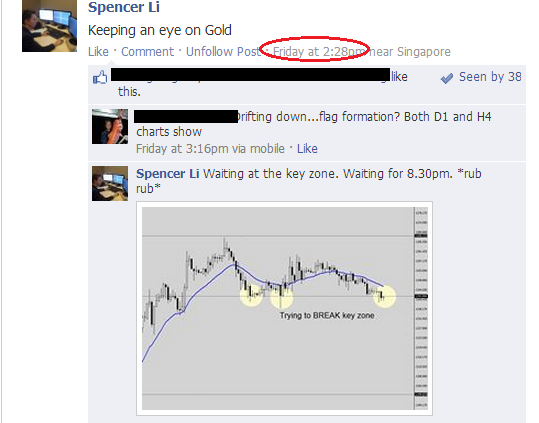Image resolution: width=539 pixels, height=423 pixels.
Task: Click Comment under the gold post
Action: 147,52
